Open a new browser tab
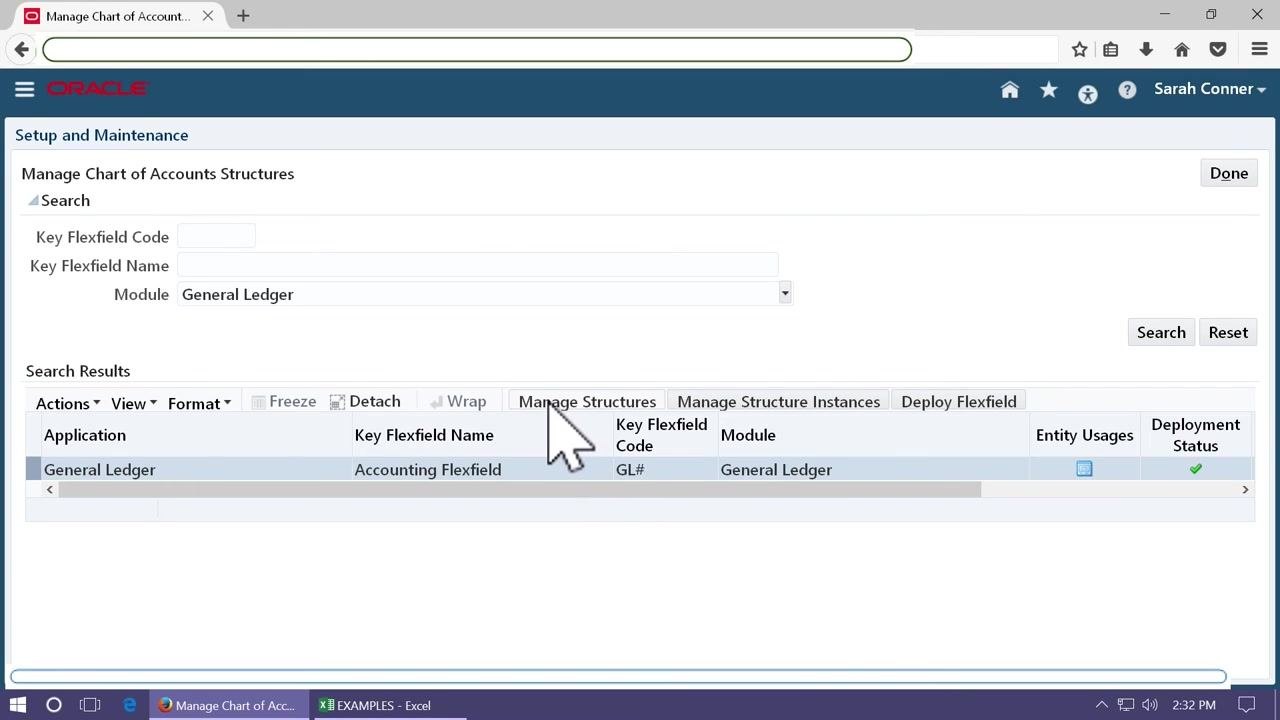The height and width of the screenshot is (720, 1280). [x=243, y=16]
